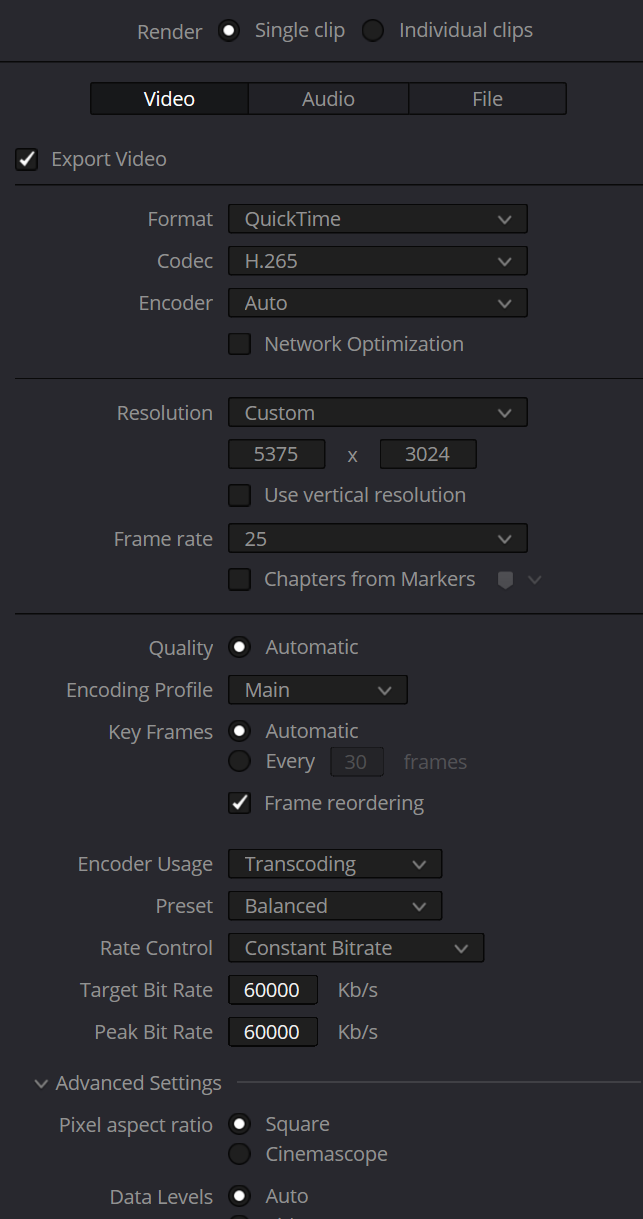Switch to the Audio tab
Image resolution: width=643 pixels, height=1219 pixels.
point(328,99)
